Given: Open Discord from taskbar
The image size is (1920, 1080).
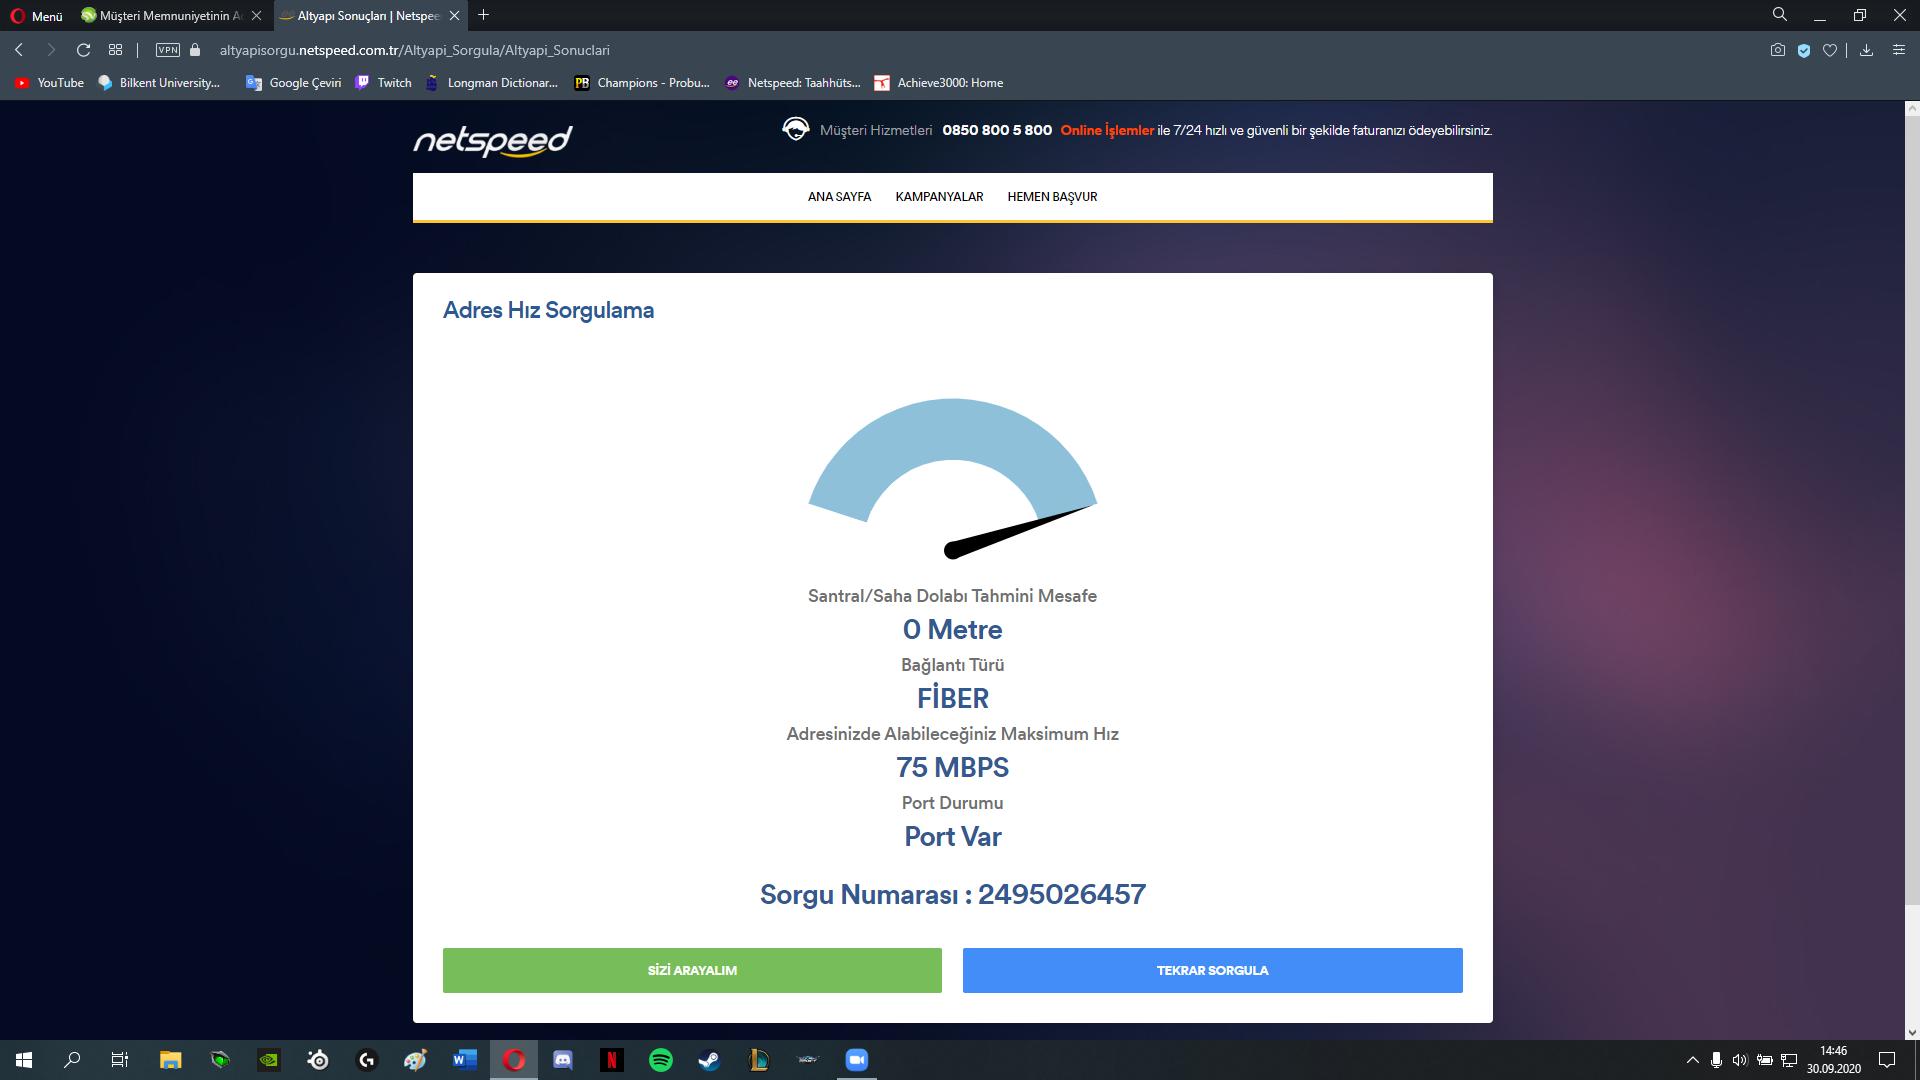Looking at the screenshot, I should pos(563,1060).
